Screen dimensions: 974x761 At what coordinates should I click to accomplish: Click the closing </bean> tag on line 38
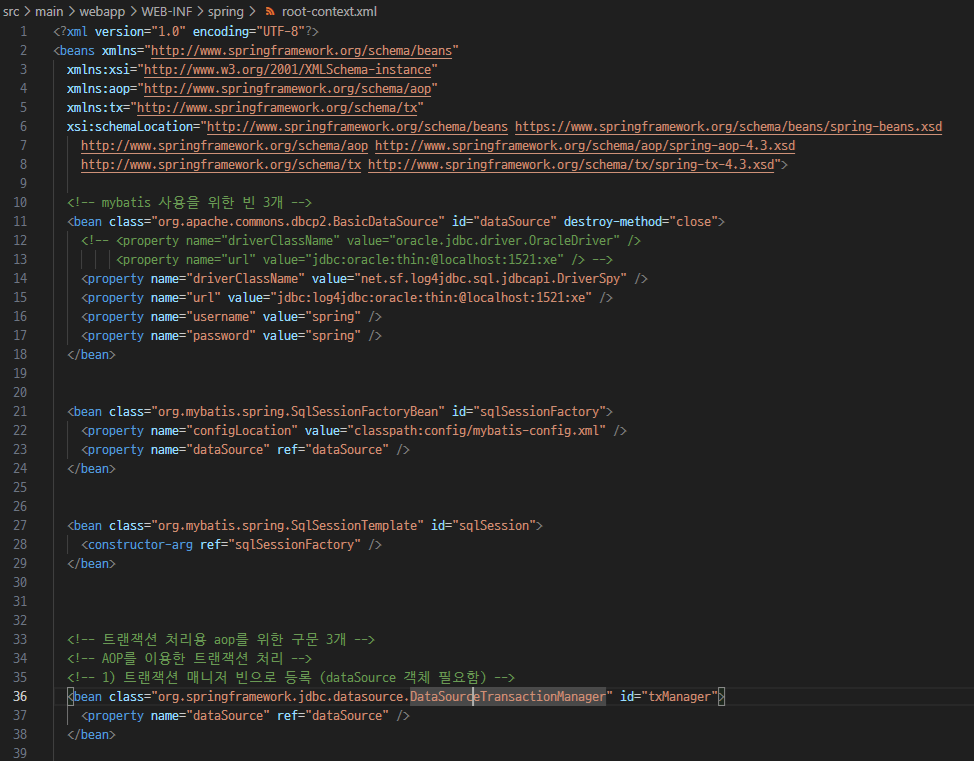click(91, 734)
